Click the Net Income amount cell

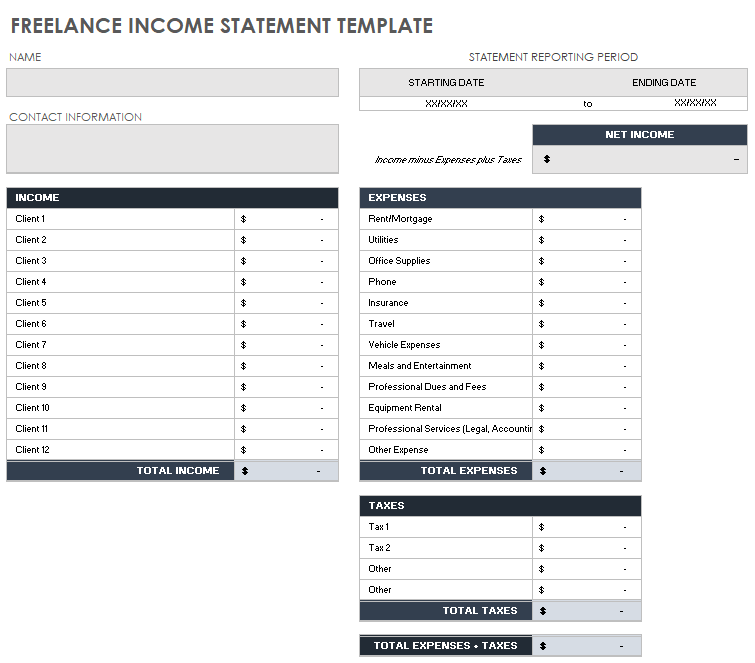tap(639, 159)
